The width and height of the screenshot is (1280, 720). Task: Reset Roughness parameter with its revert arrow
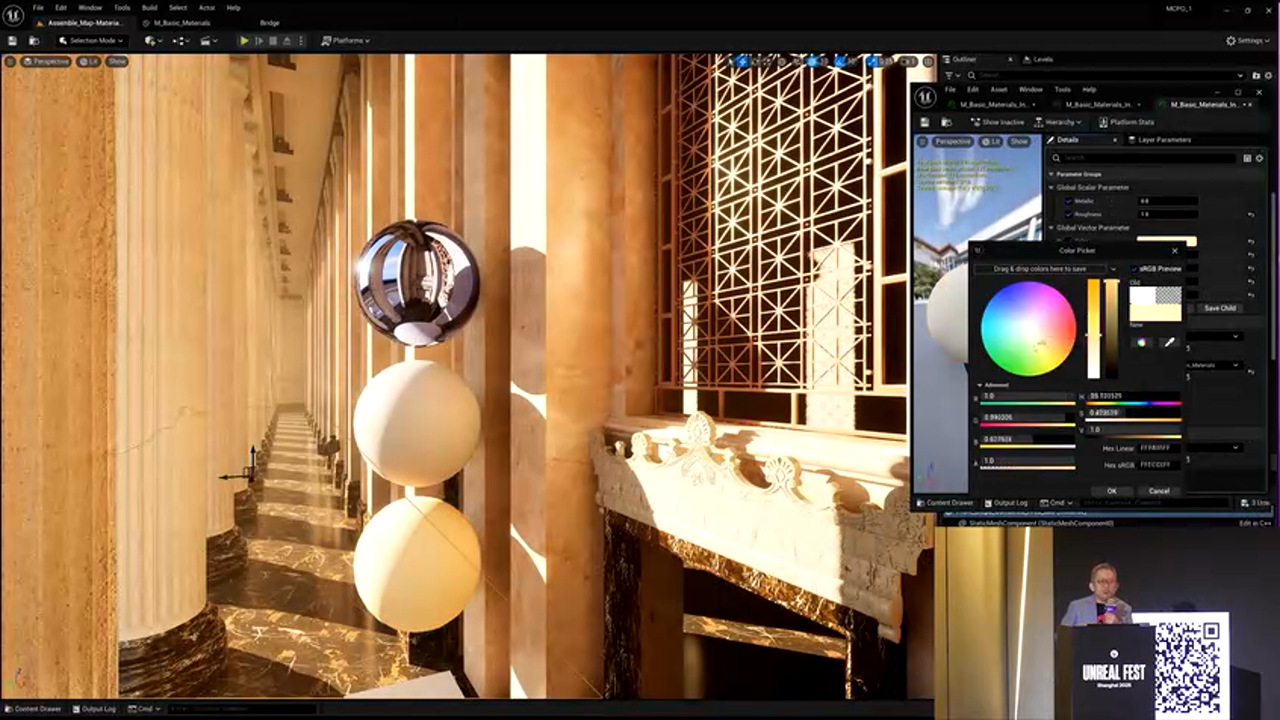pyautogui.click(x=1250, y=214)
